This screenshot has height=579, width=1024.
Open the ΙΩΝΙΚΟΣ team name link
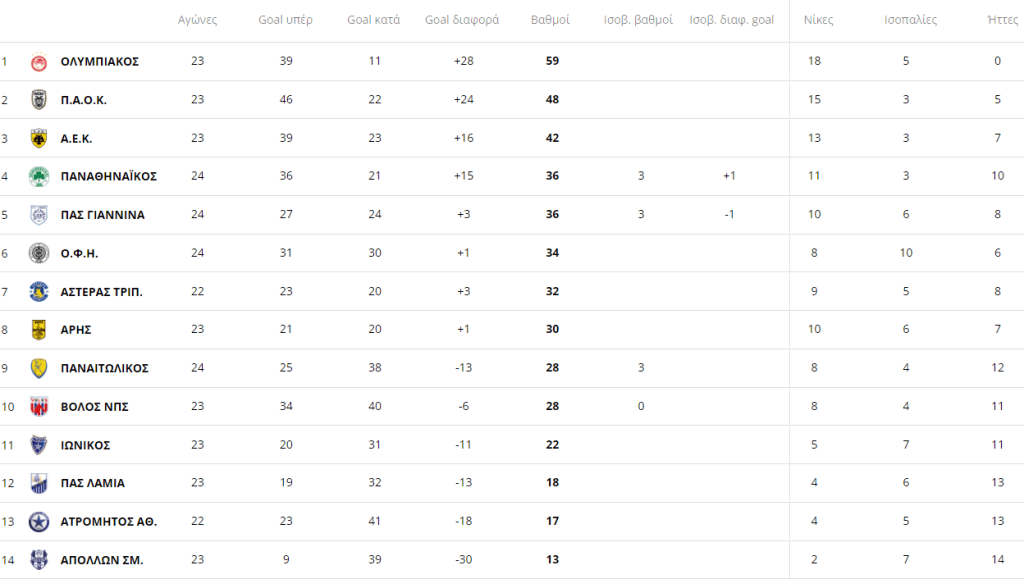tap(86, 445)
